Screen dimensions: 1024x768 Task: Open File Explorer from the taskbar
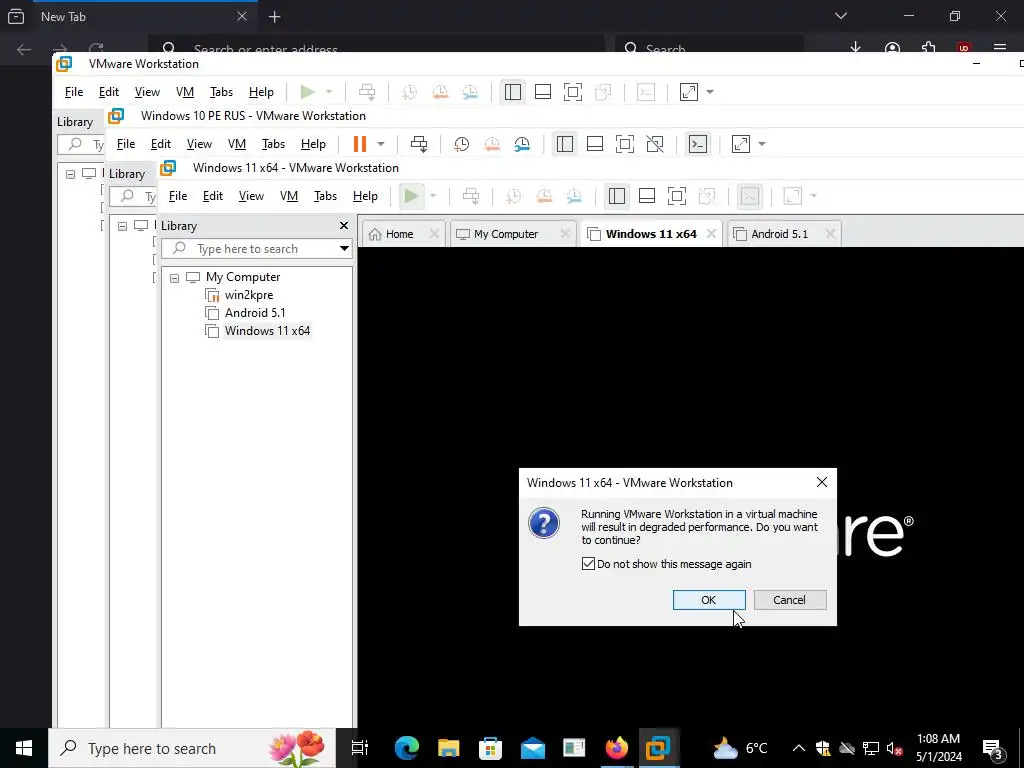[x=448, y=748]
